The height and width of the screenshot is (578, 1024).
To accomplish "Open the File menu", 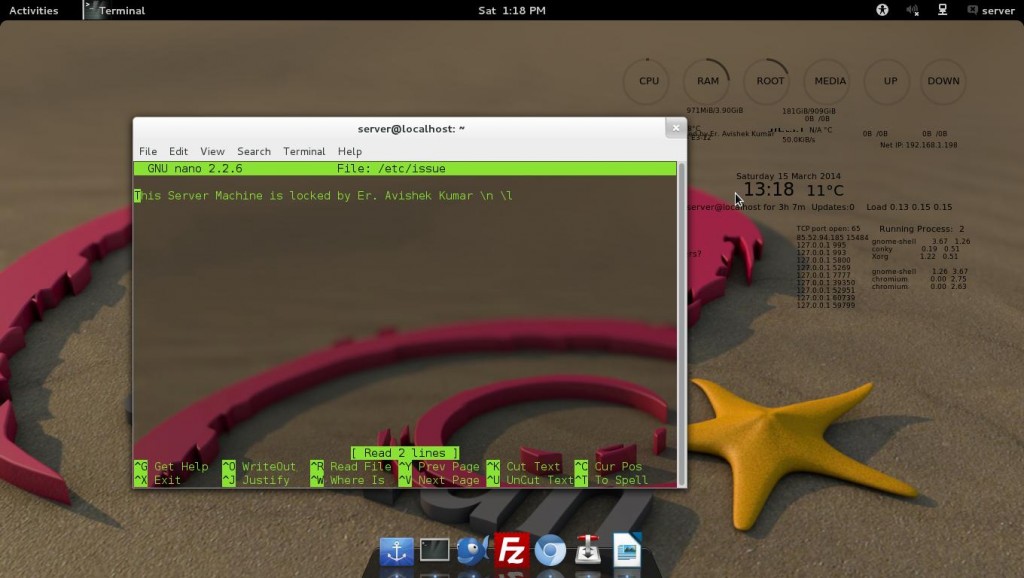I will tap(147, 151).
